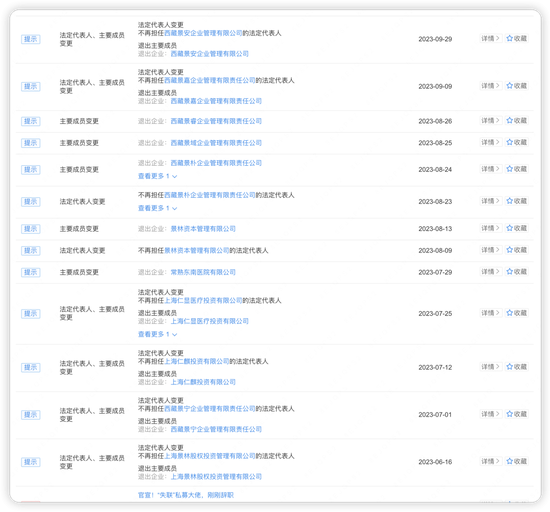The height and width of the screenshot is (512, 550).
Task: Star the 2023-09-29 record with 收藏
Action: (516, 38)
